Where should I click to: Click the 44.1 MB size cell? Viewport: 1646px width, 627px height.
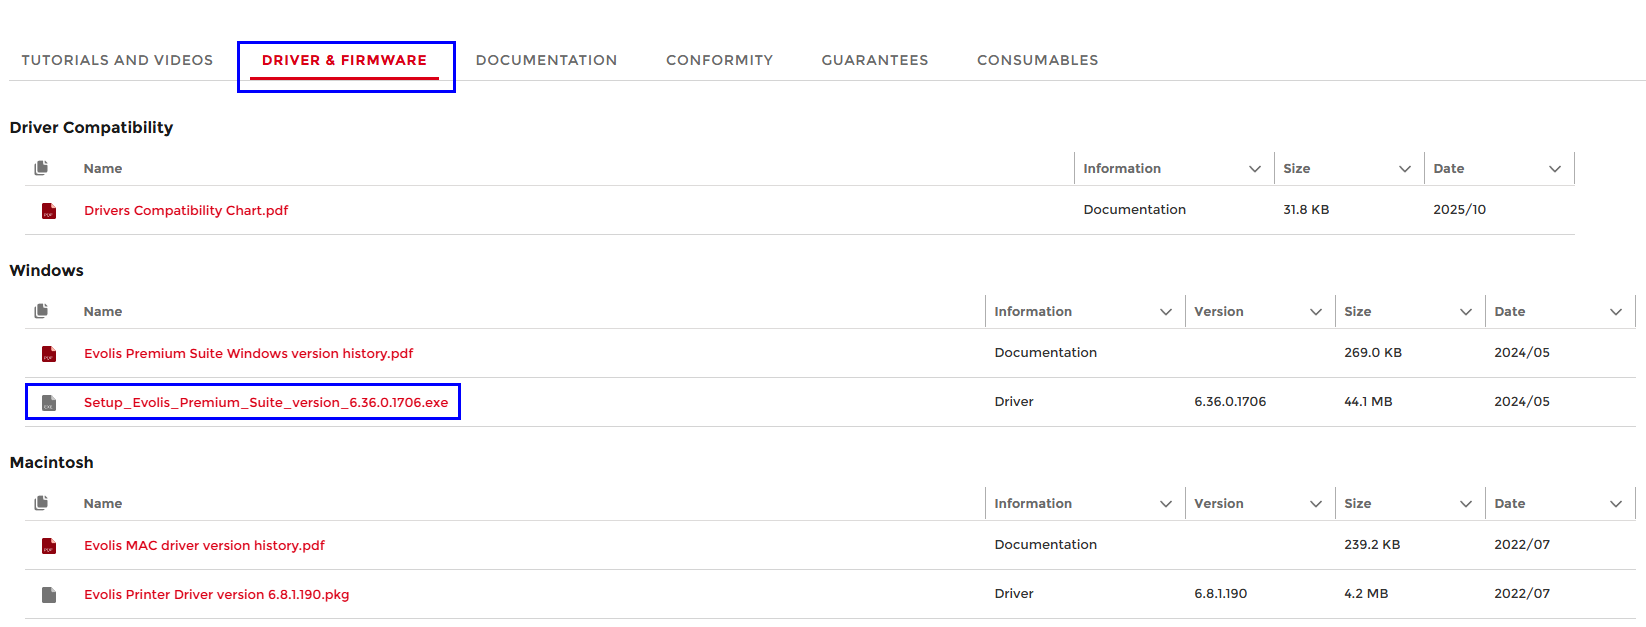pos(1368,402)
